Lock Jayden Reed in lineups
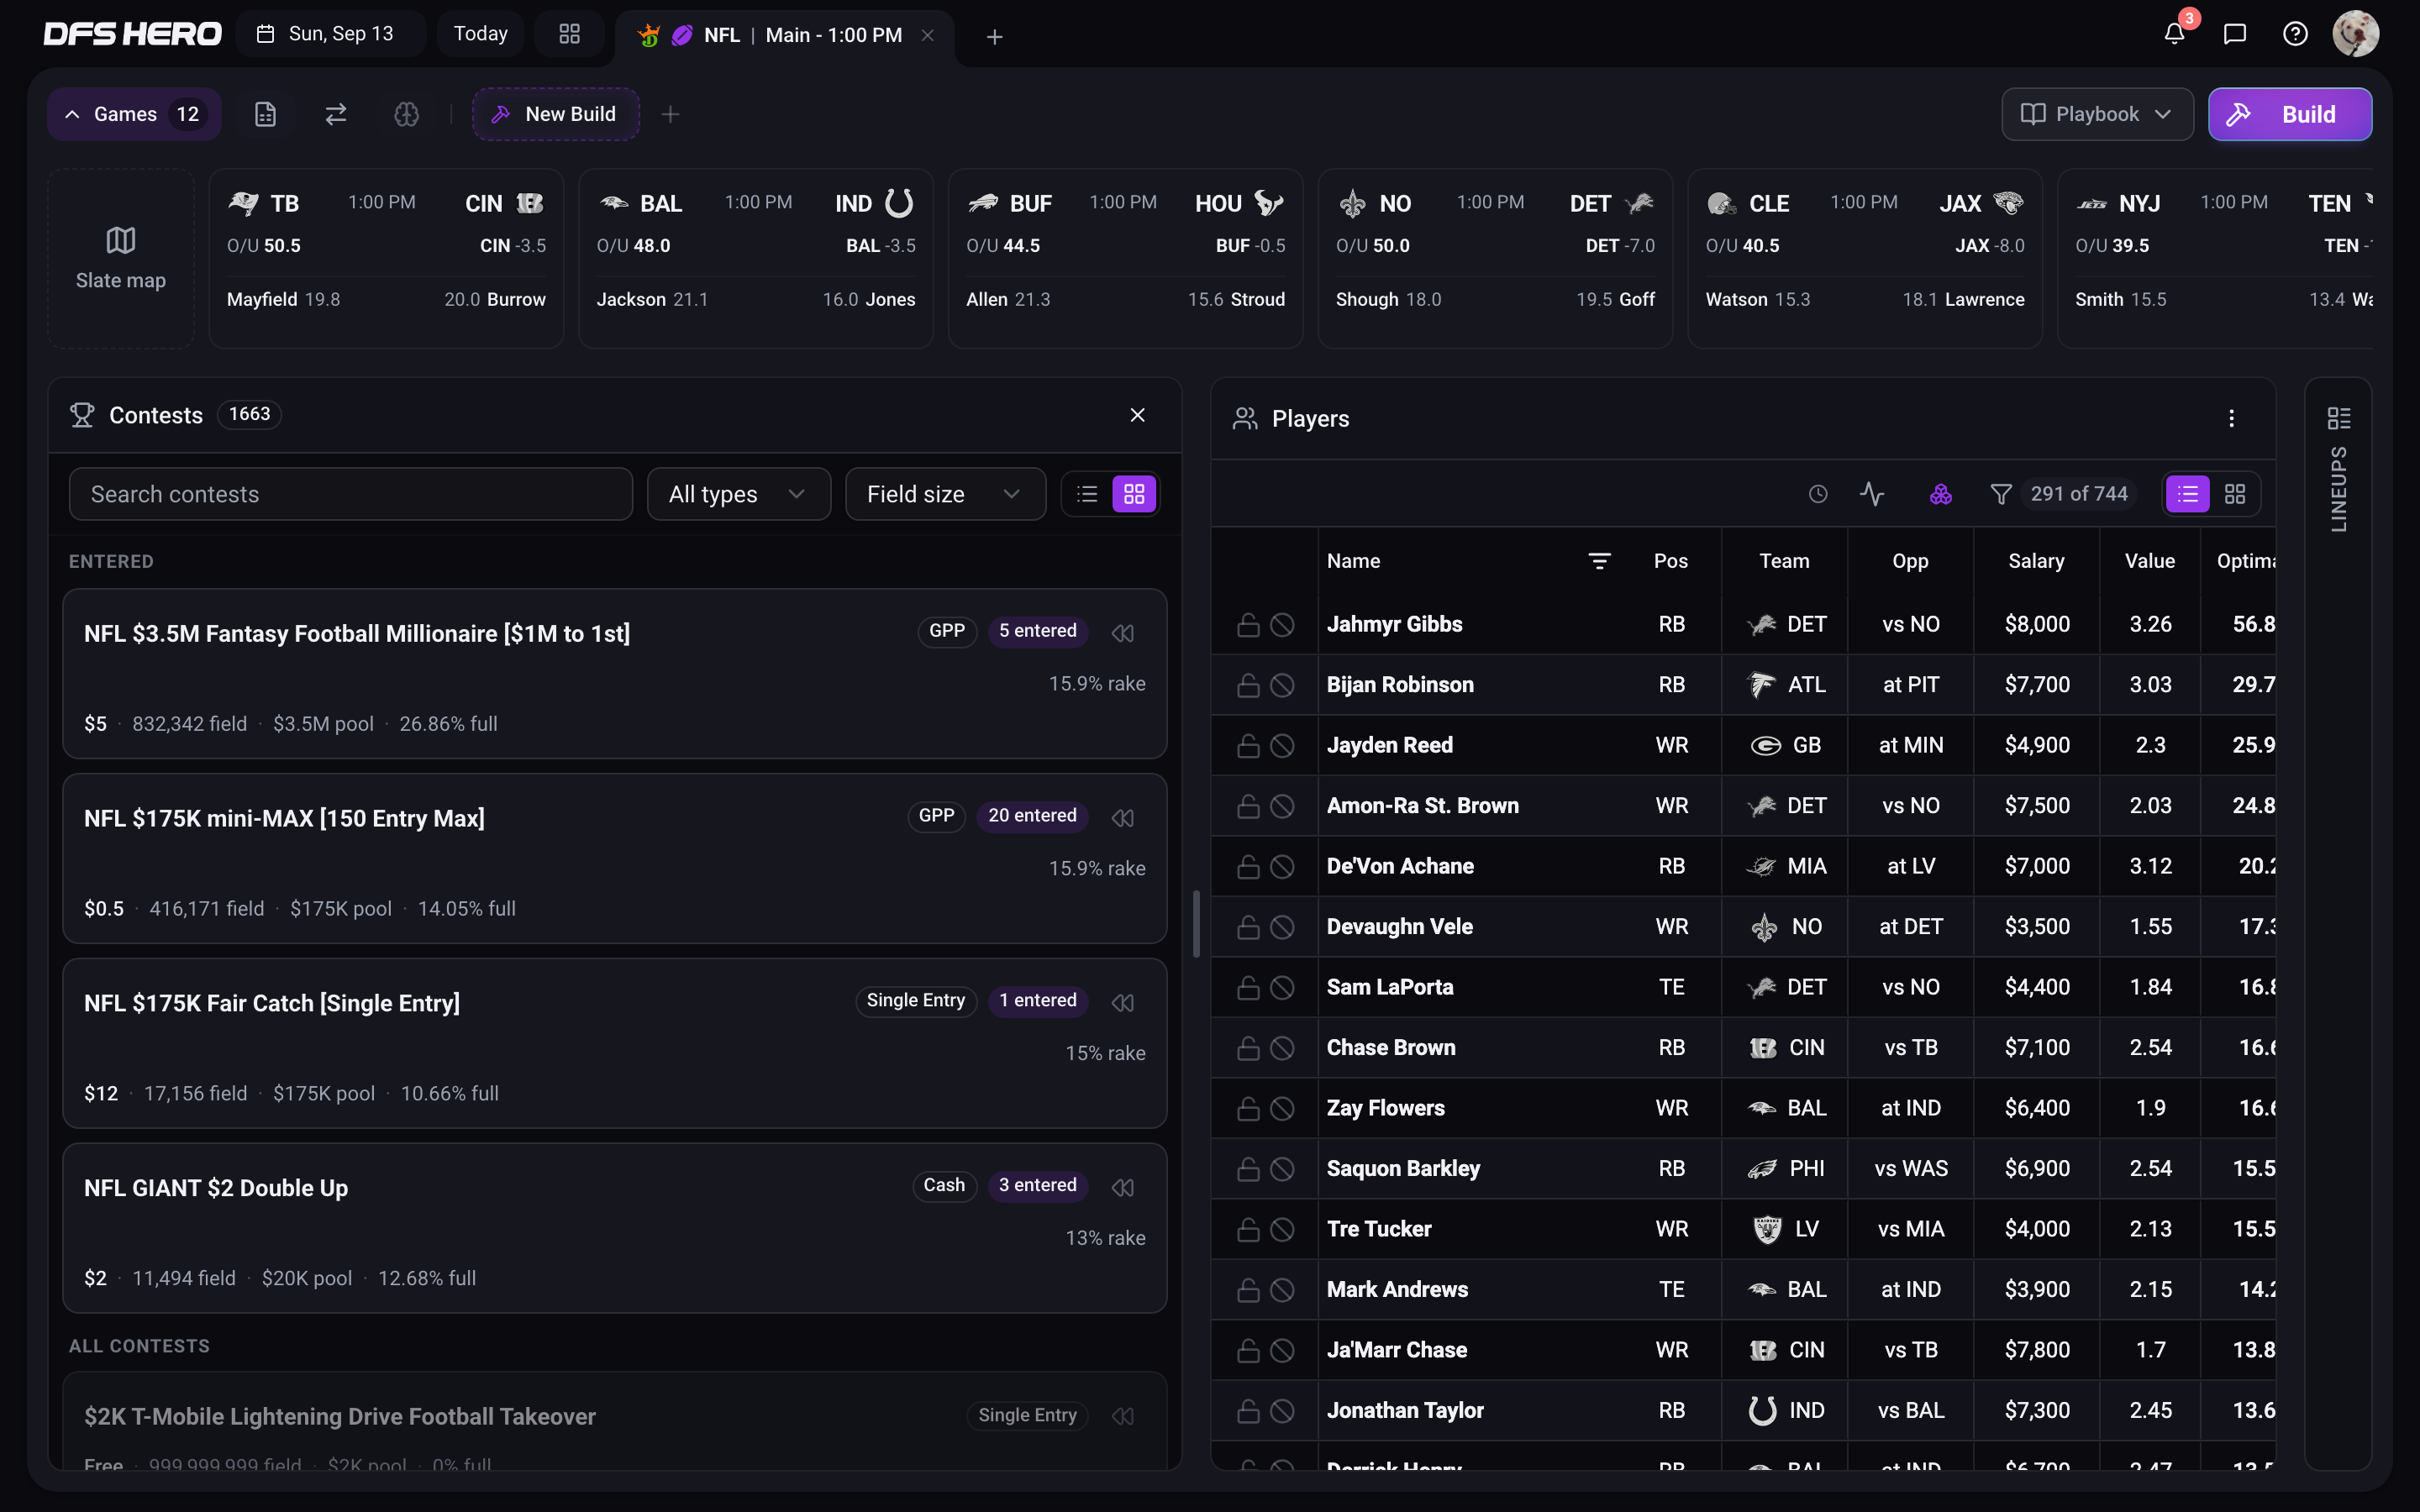This screenshot has width=2420, height=1512. click(1248, 746)
